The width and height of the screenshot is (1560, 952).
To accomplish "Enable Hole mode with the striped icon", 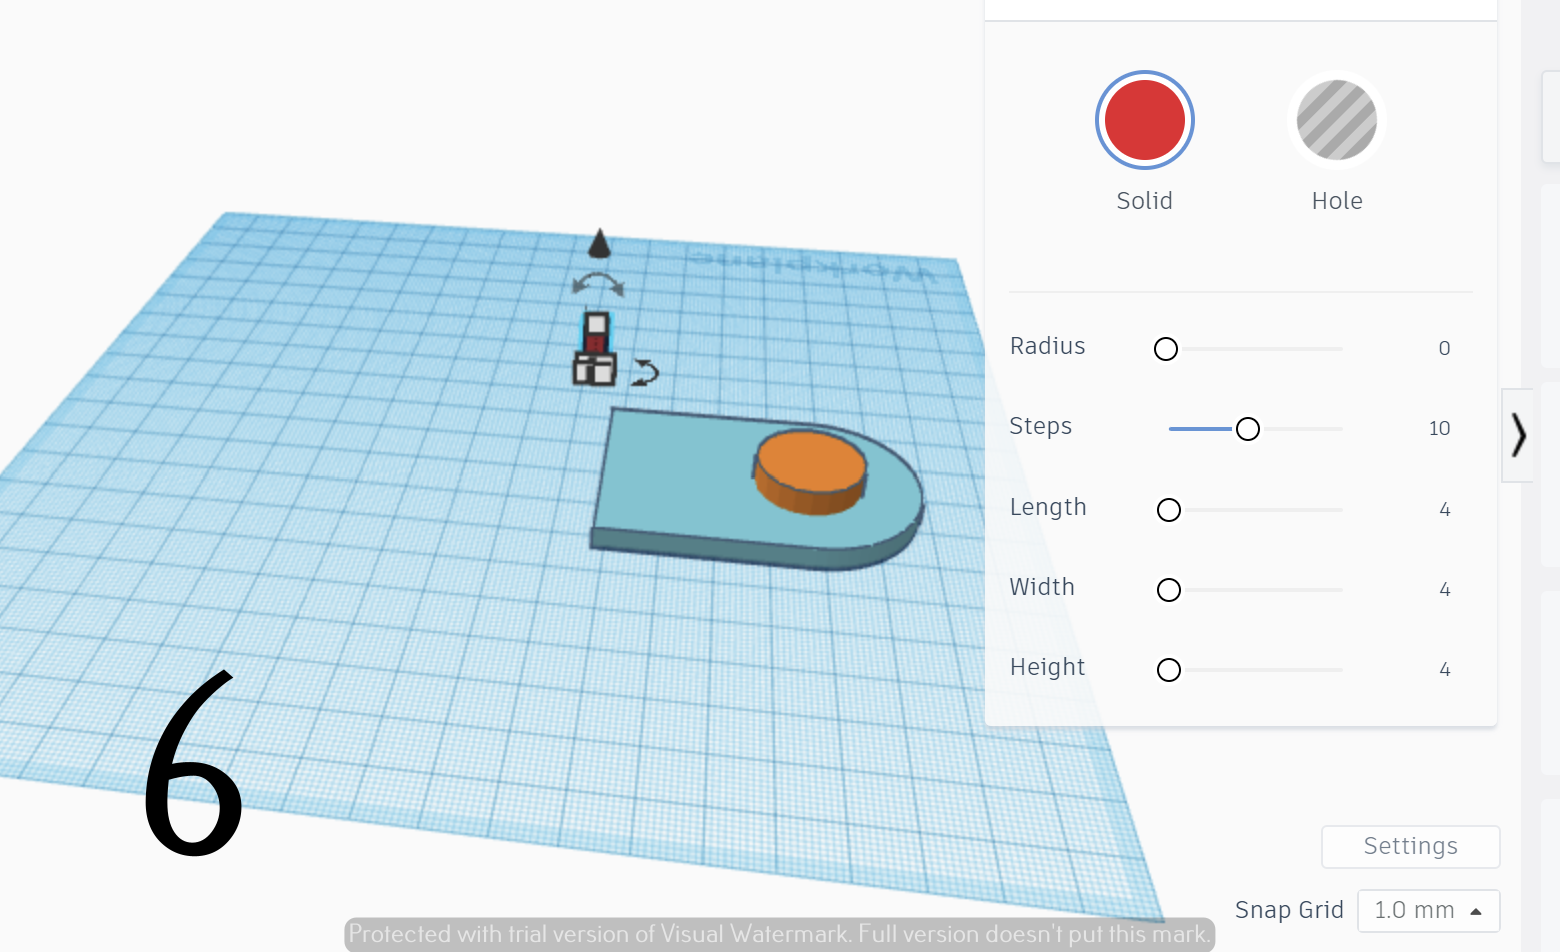I will 1337,120.
